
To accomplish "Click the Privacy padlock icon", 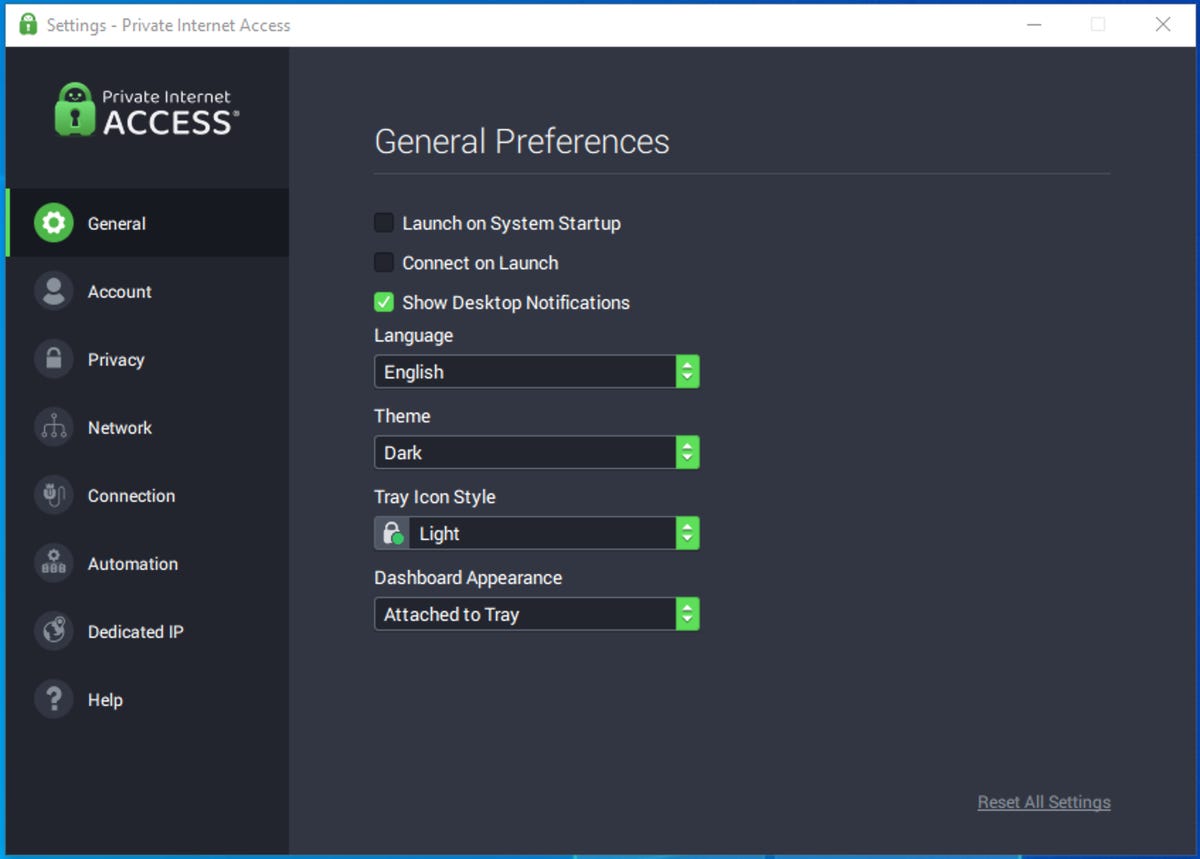I will (x=53, y=359).
